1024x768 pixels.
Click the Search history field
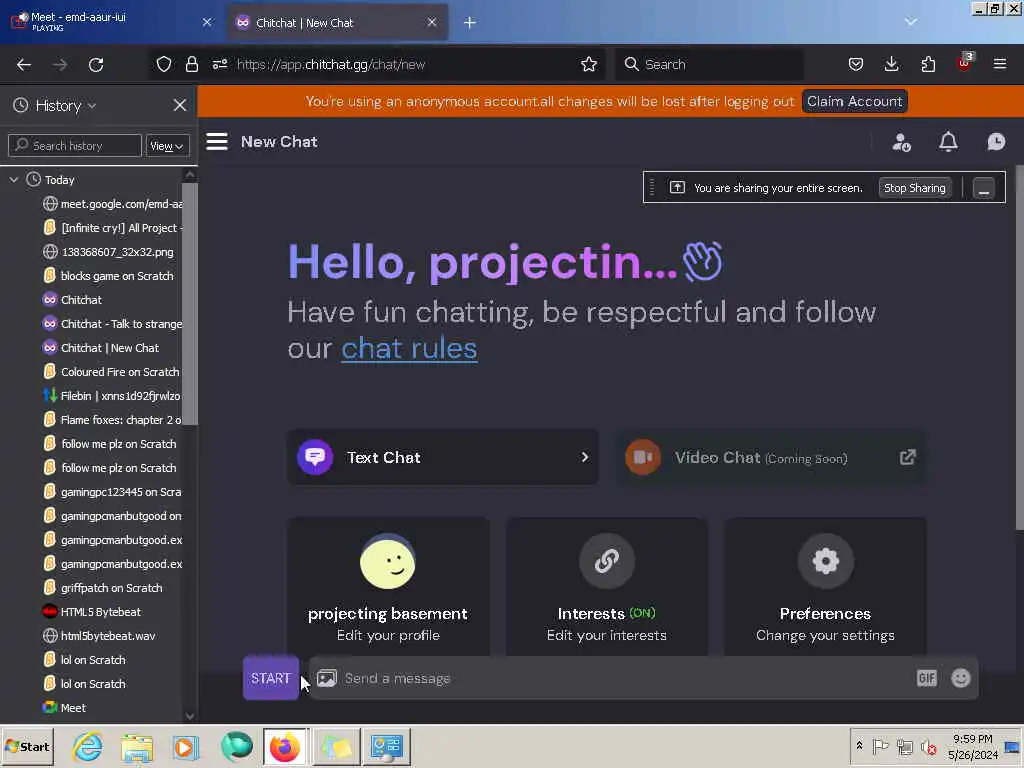[74, 145]
